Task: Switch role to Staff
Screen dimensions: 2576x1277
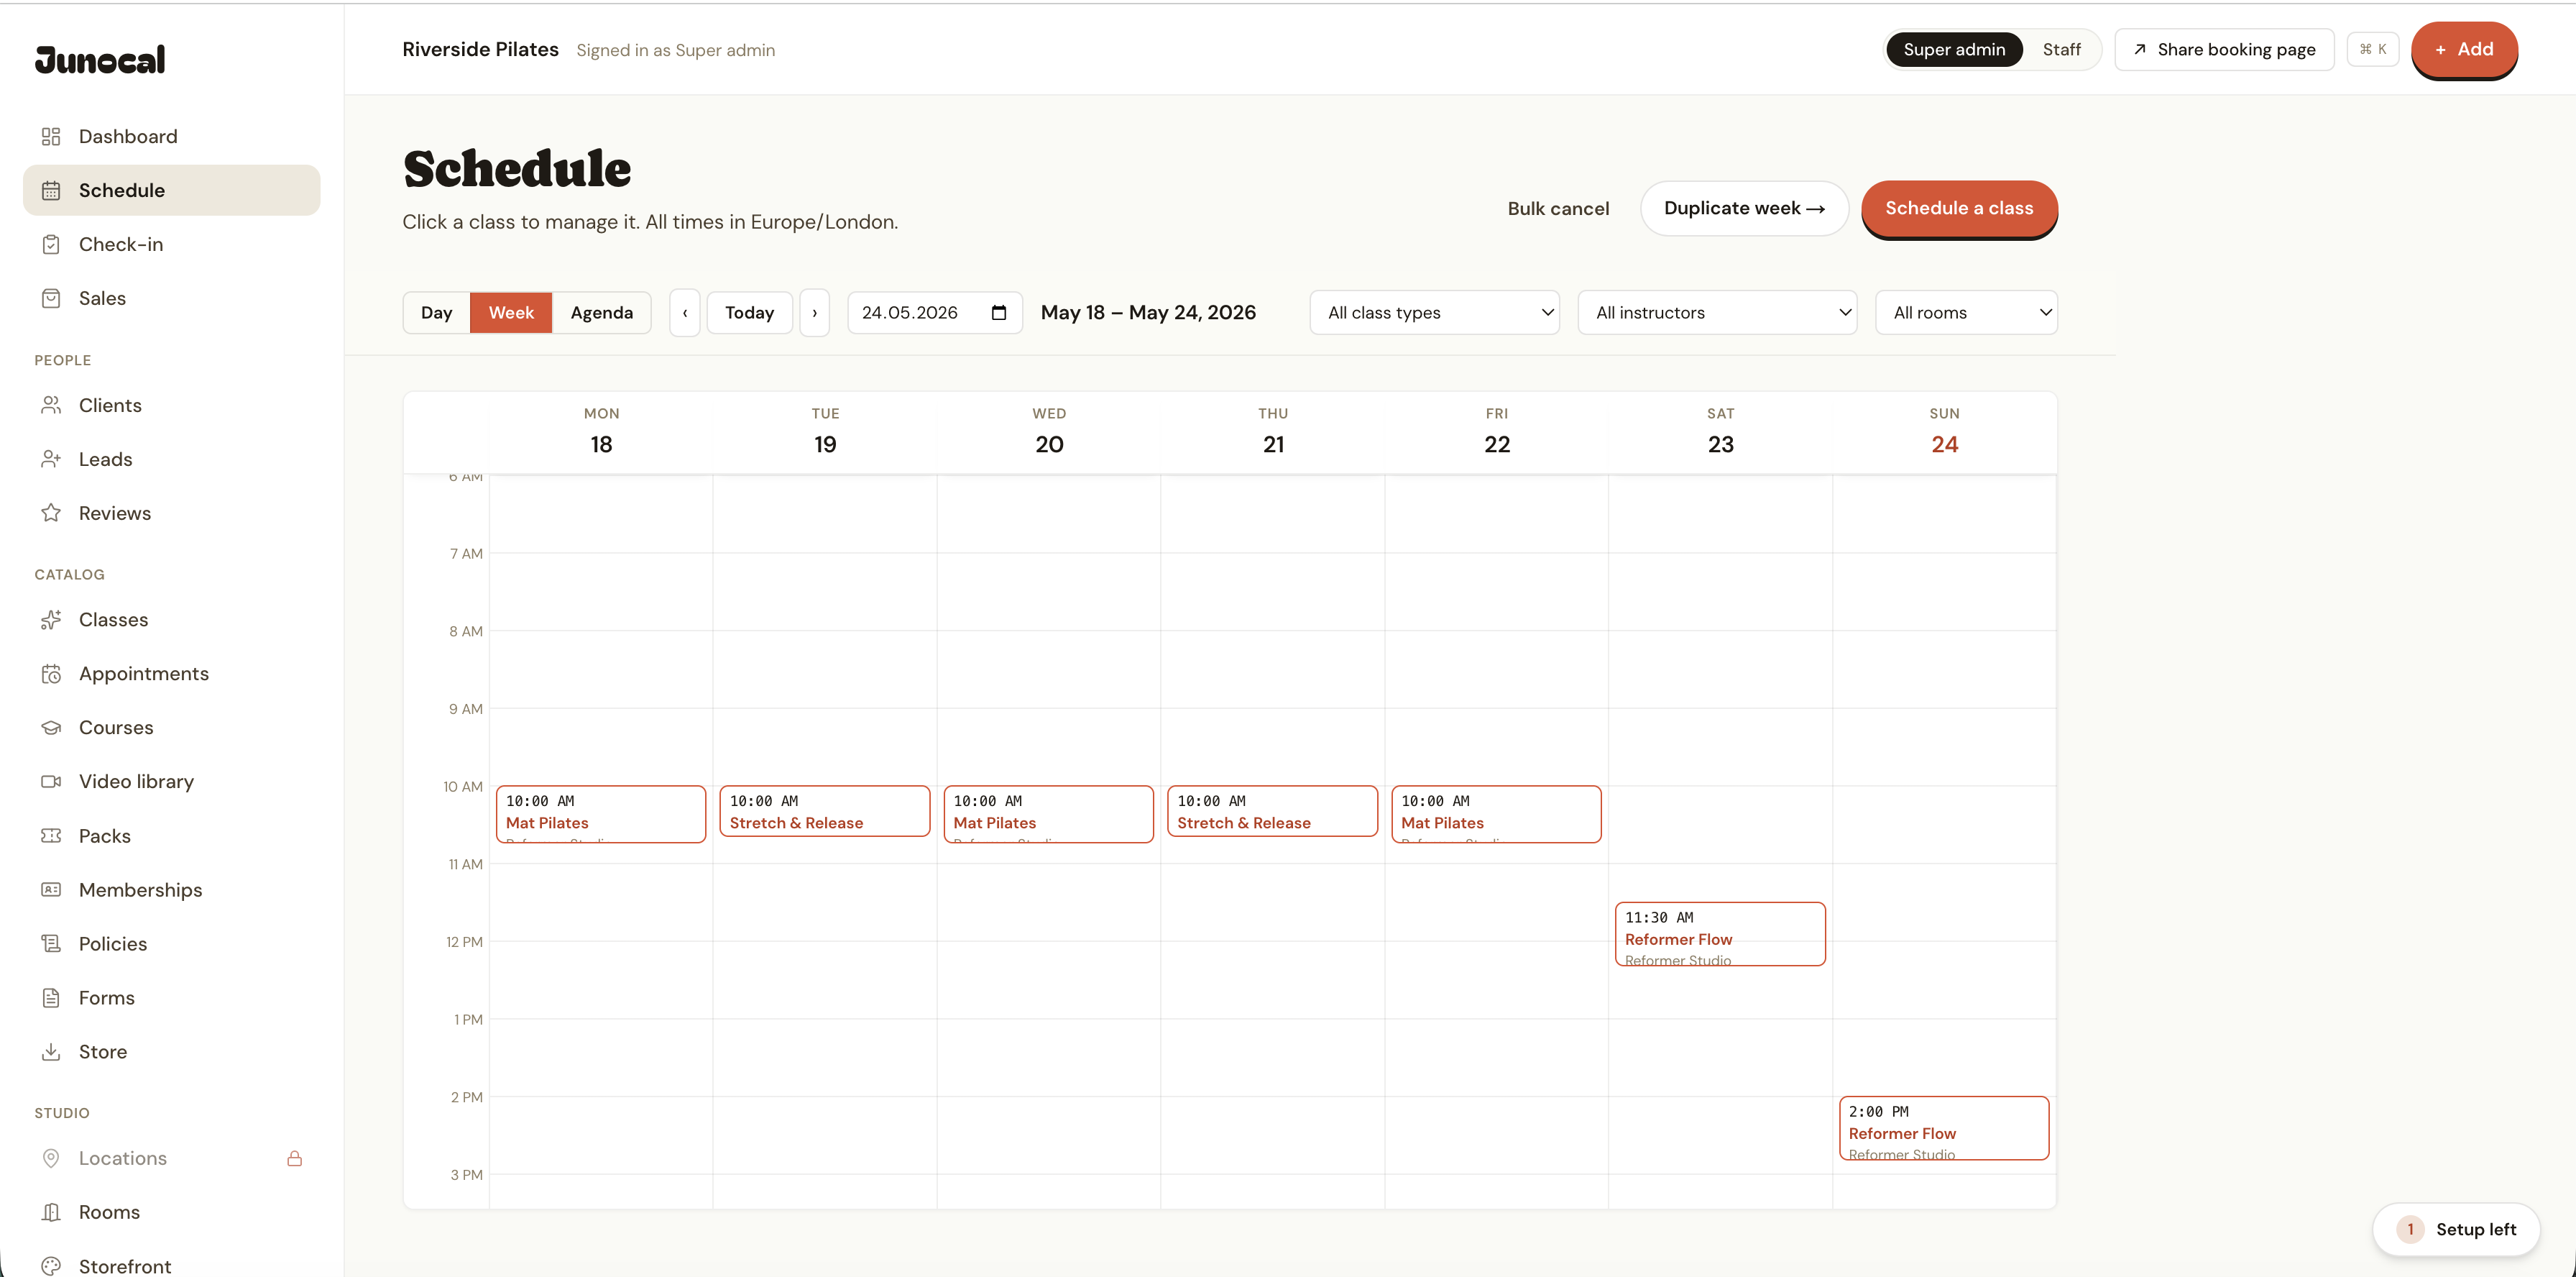Action: click(x=2061, y=49)
